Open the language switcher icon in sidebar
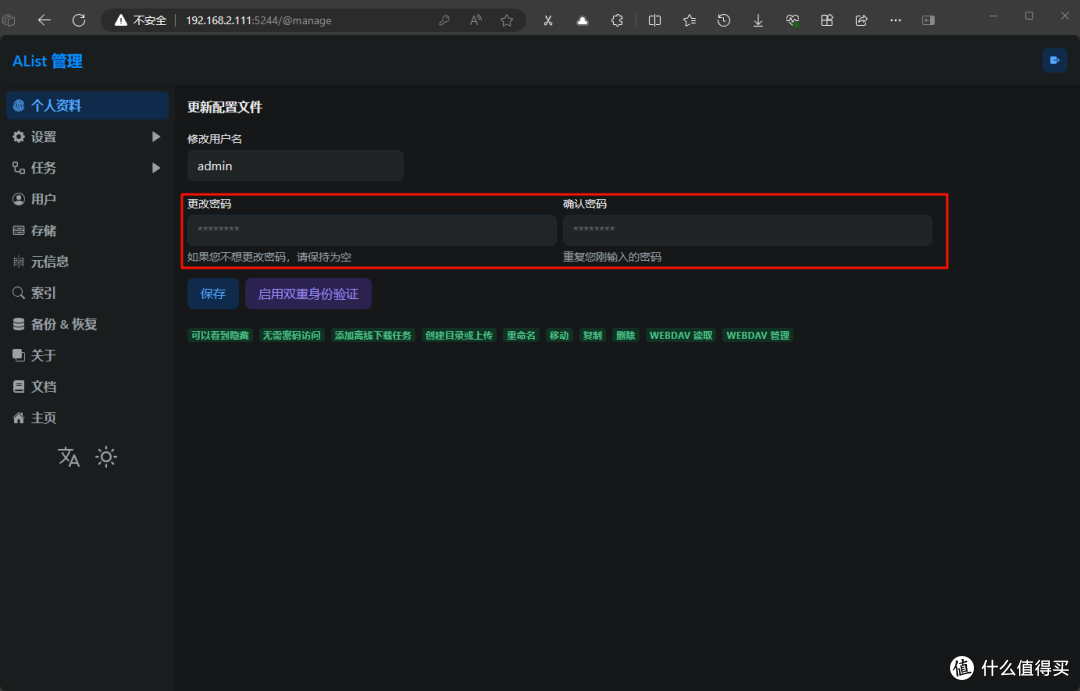The height and width of the screenshot is (691, 1080). pyautogui.click(x=69, y=457)
